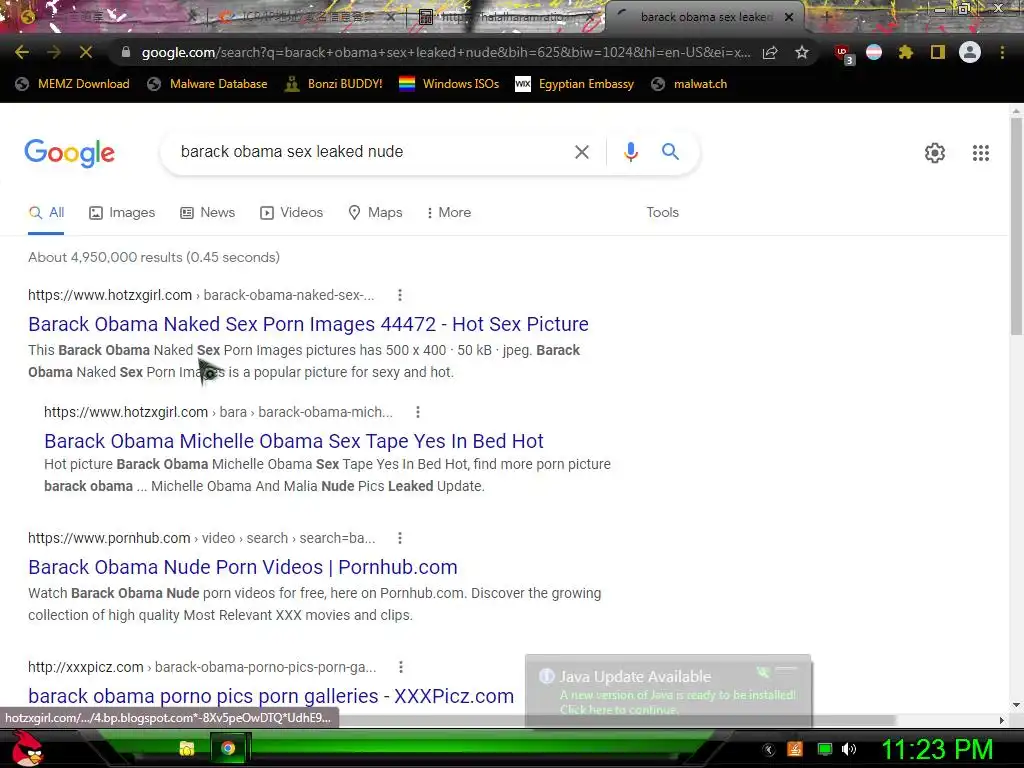Viewport: 1024px width, 768px height.
Task: Open the Chrome profile avatar
Action: [970, 52]
